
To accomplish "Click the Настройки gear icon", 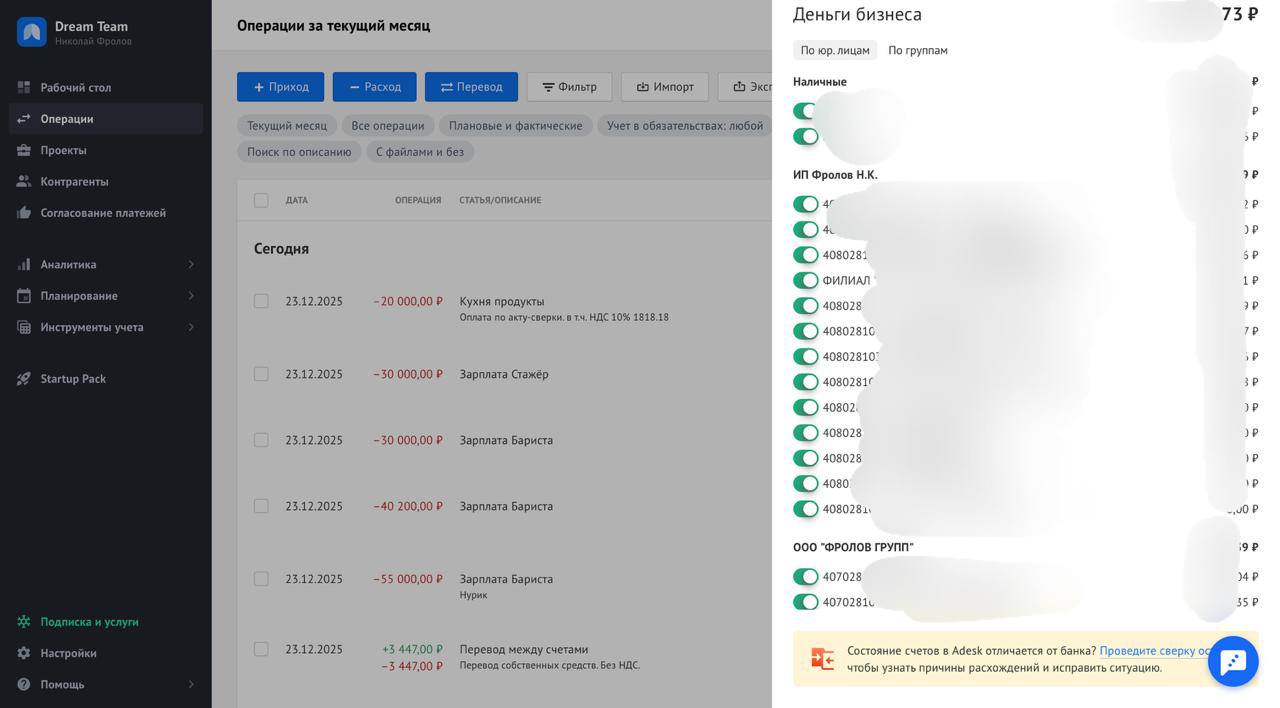I will (x=24, y=653).
